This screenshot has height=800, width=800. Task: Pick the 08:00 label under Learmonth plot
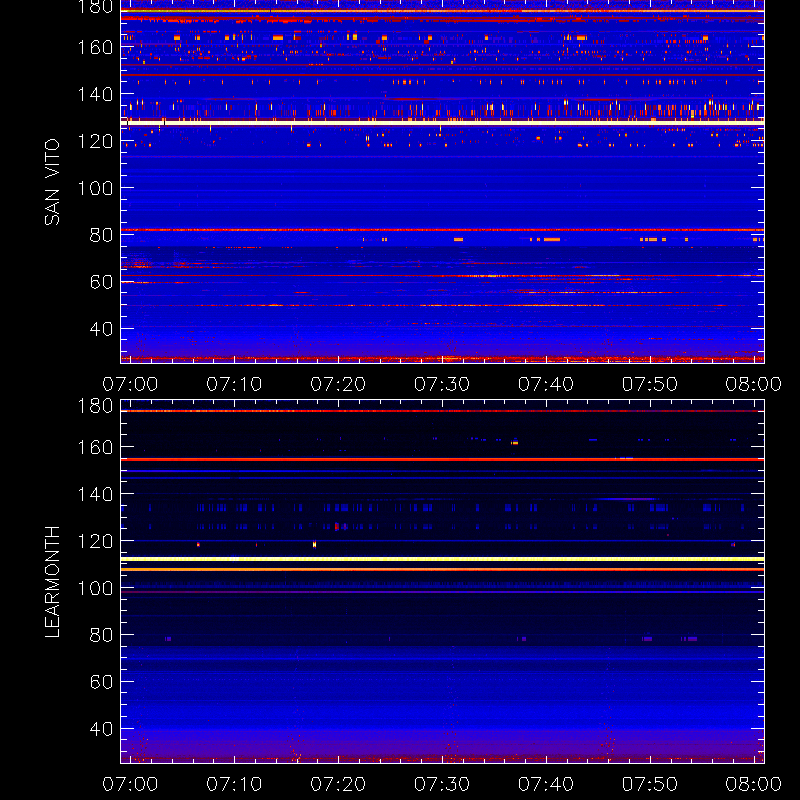pyautogui.click(x=754, y=784)
